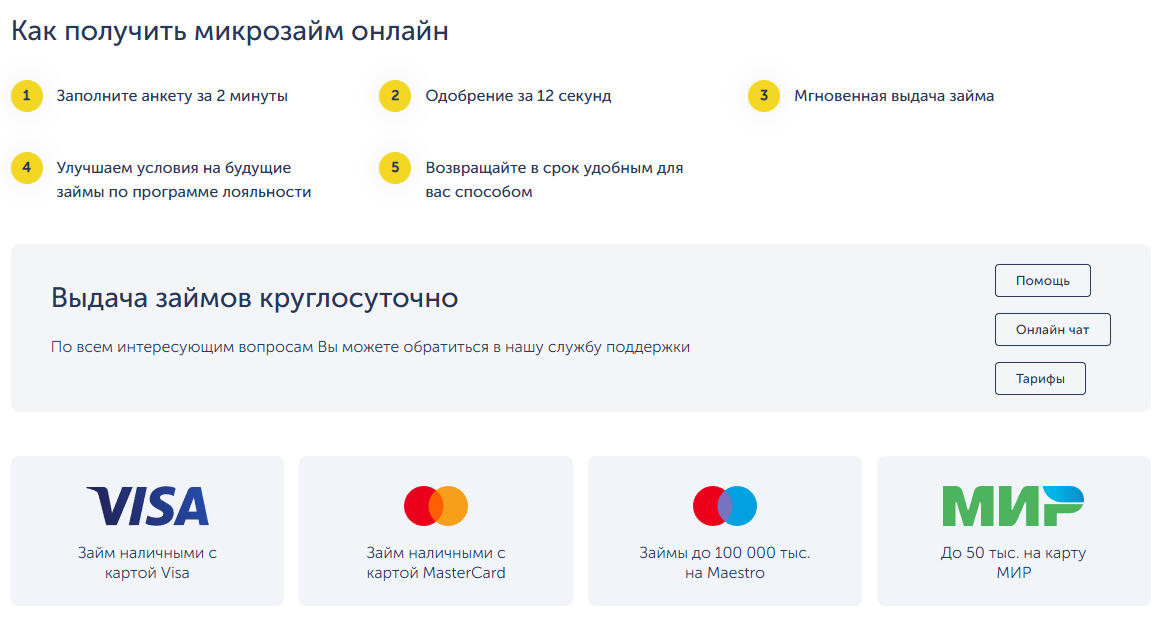Select "Займы до 100 000 тыс. на Maestro"

pos(725,563)
